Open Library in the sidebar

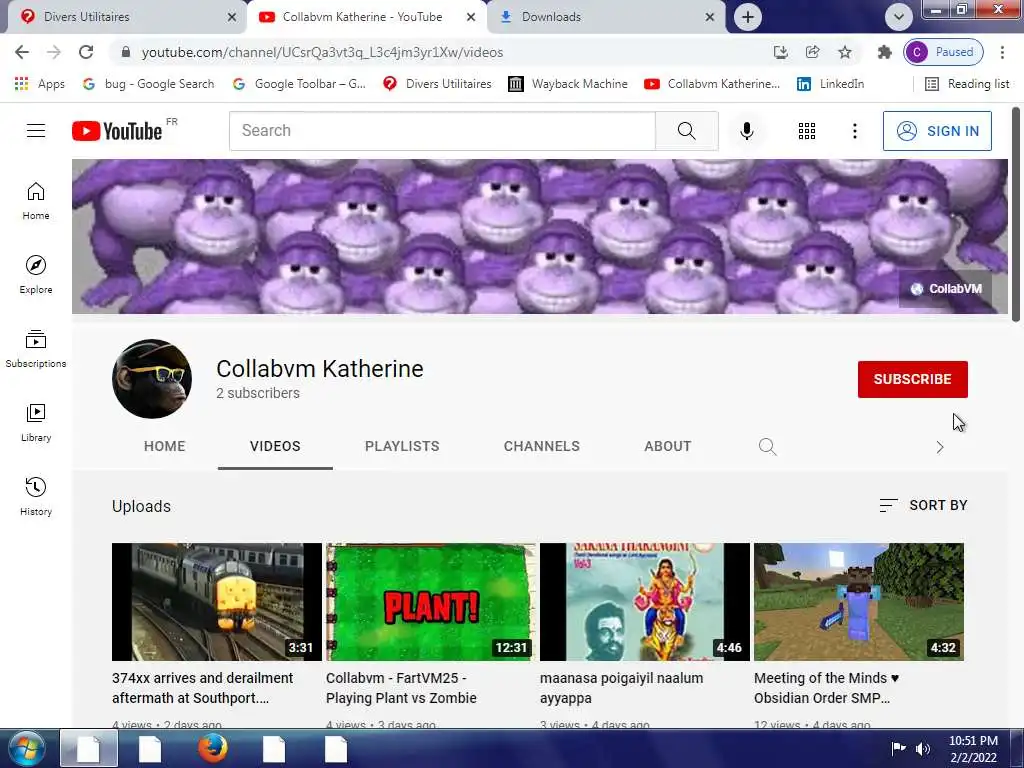(x=36, y=423)
